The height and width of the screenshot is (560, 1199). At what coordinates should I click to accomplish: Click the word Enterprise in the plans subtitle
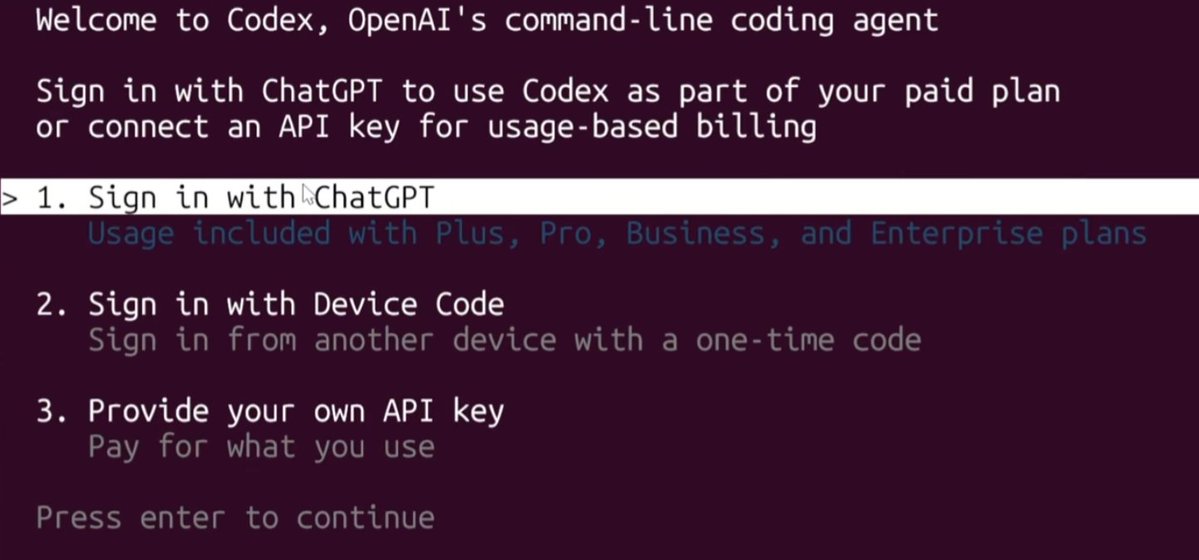tap(956, 234)
